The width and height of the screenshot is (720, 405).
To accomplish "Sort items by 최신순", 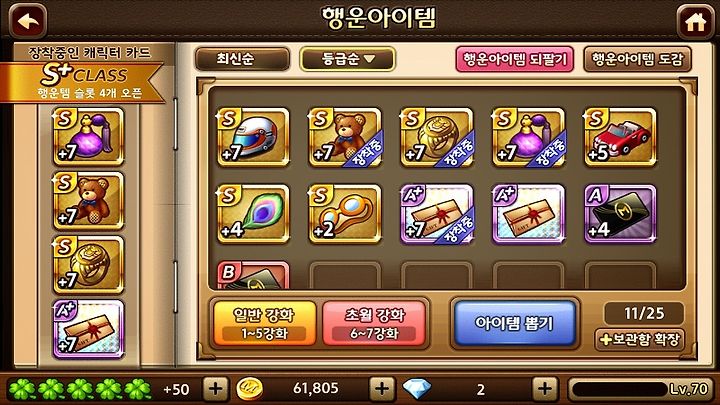I will click(x=242, y=59).
